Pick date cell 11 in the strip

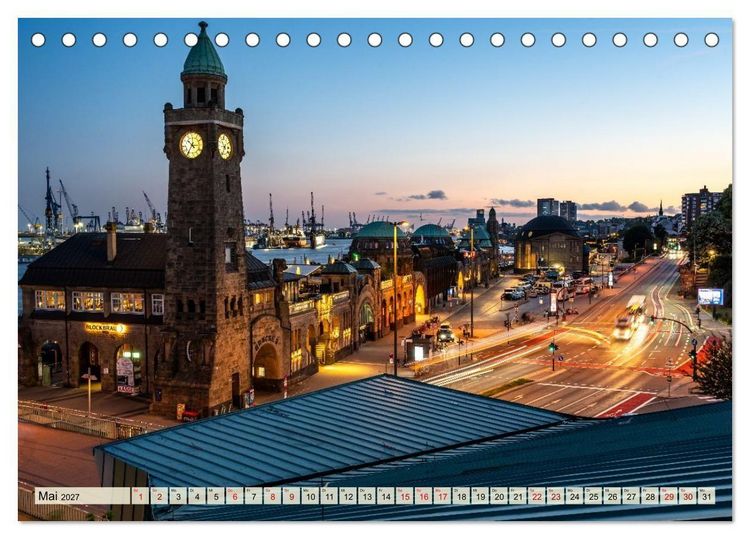(x=329, y=496)
